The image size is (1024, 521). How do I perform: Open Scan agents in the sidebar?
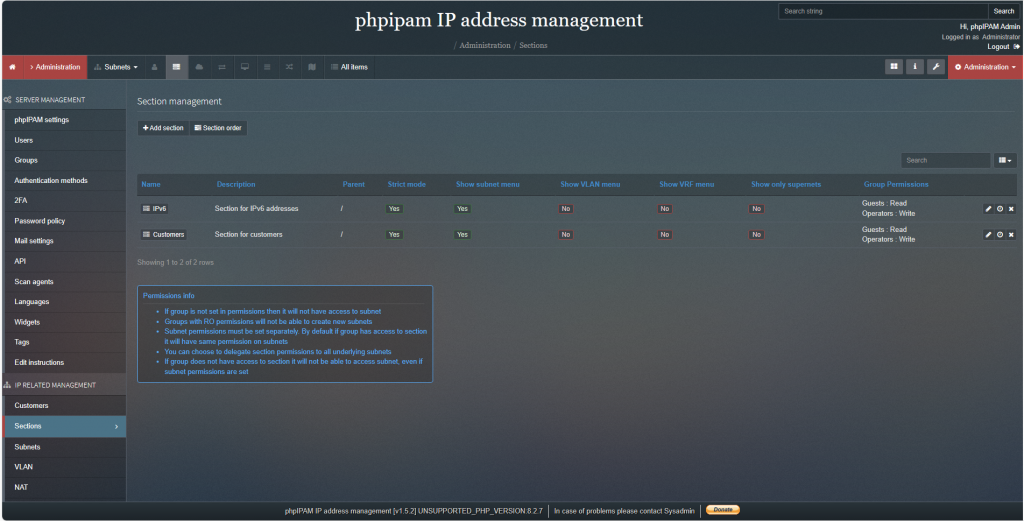pos(65,282)
